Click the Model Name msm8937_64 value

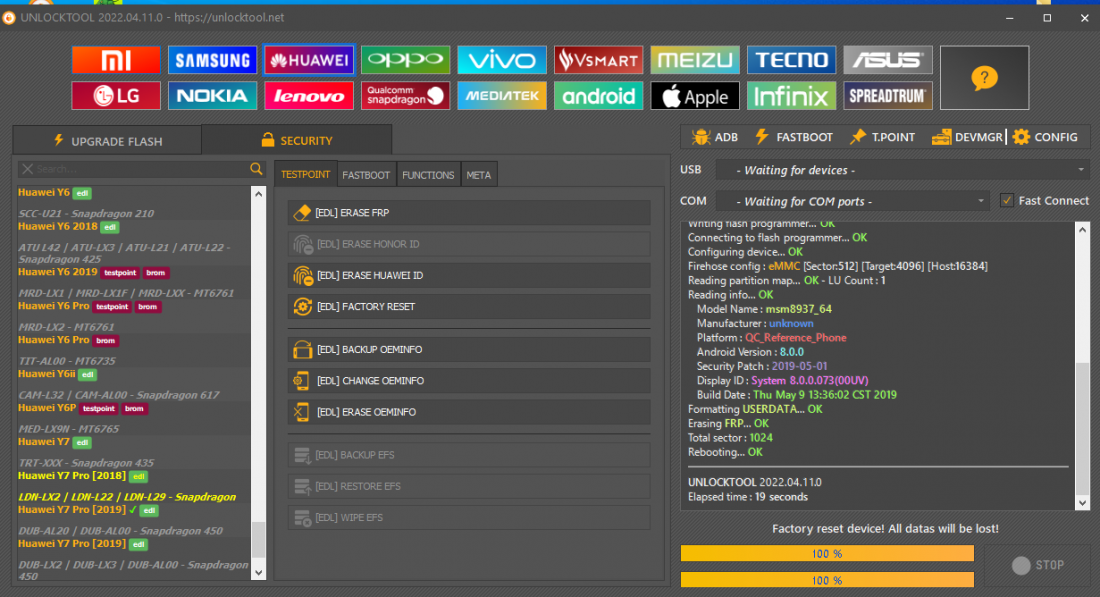tap(798, 309)
